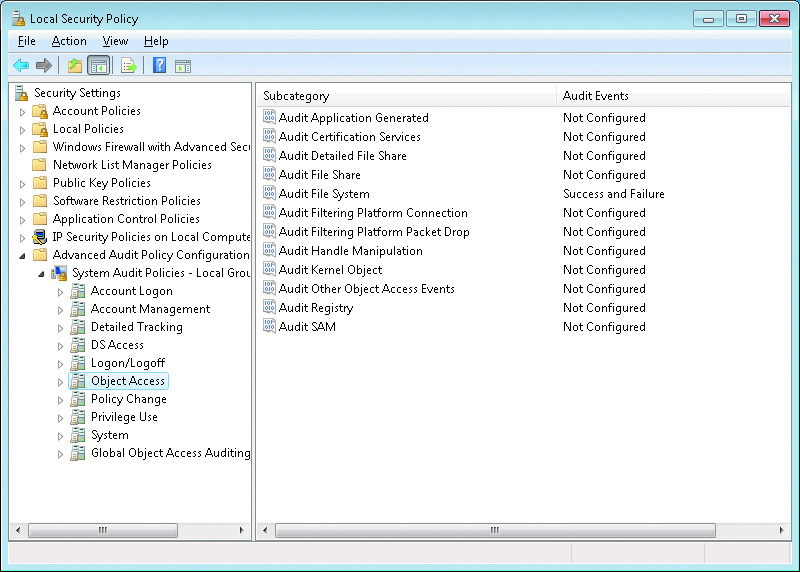Screen dimensions: 800x572
Task: Collapse the Advanced Audit Policy Configuration node
Action: coord(22,256)
